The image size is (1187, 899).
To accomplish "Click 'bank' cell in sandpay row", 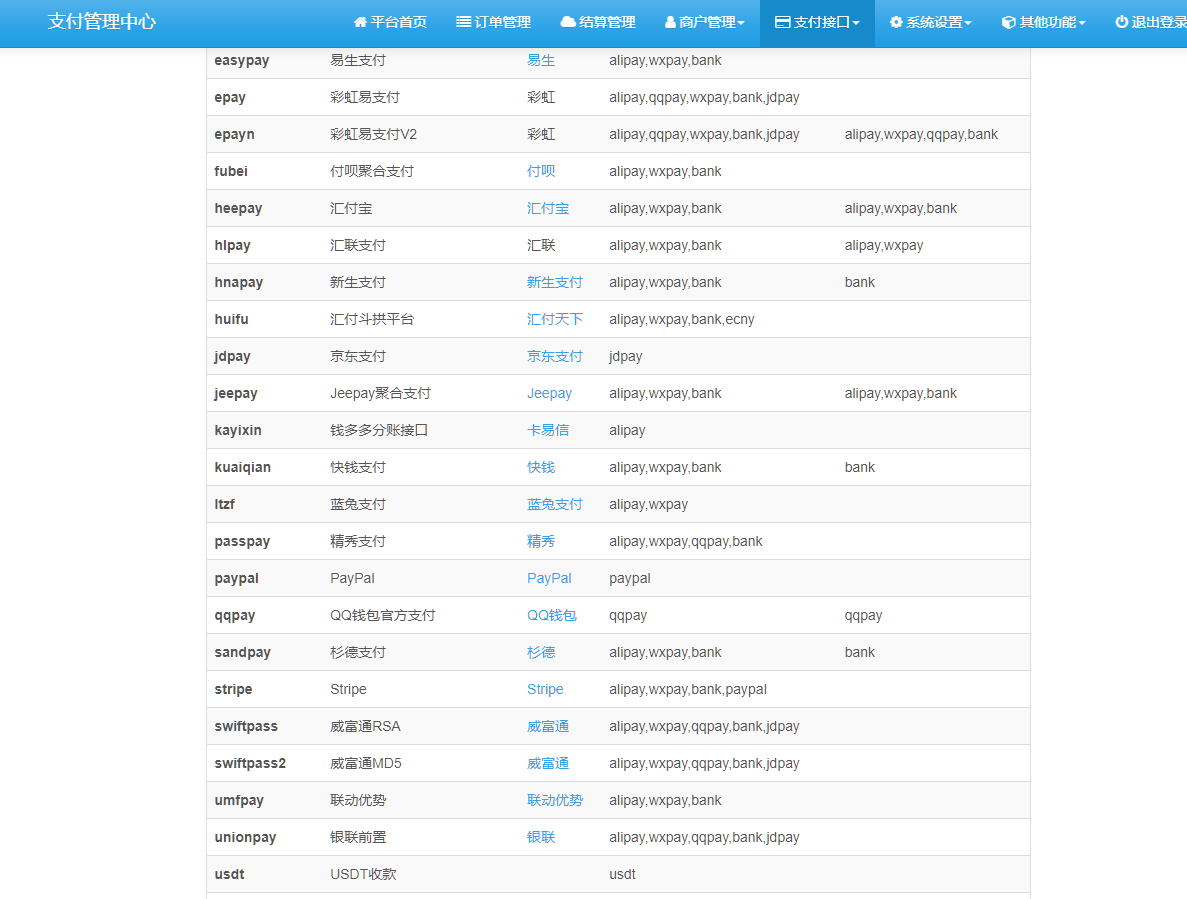I will point(860,652).
